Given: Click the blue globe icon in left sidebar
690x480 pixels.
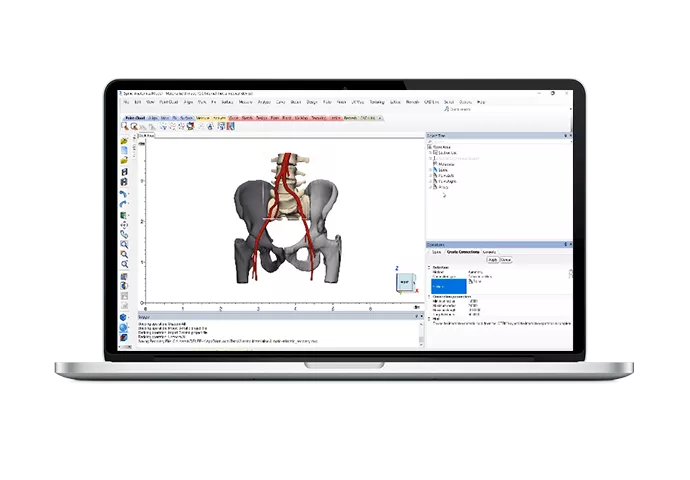Looking at the screenshot, I should [x=124, y=328].
